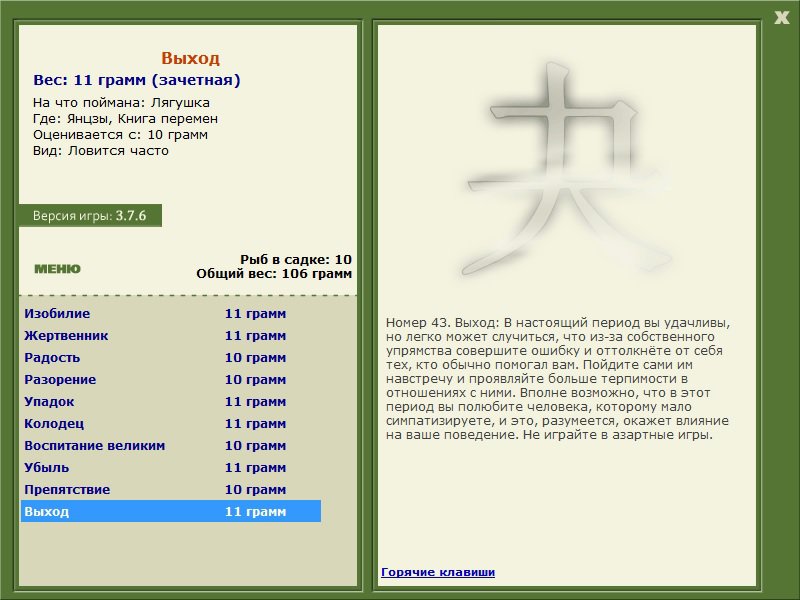
Task: Pick the Разорение entry in the list
Action: (x=171, y=379)
